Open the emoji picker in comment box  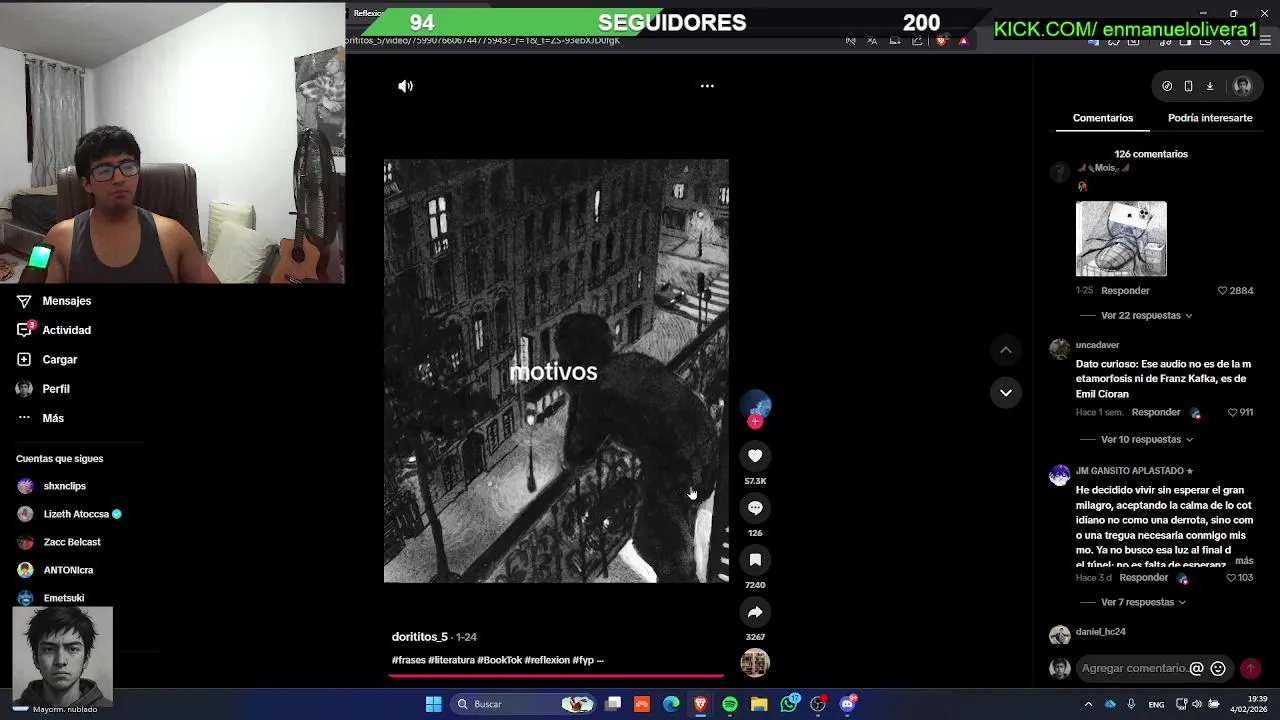[x=1217, y=668]
